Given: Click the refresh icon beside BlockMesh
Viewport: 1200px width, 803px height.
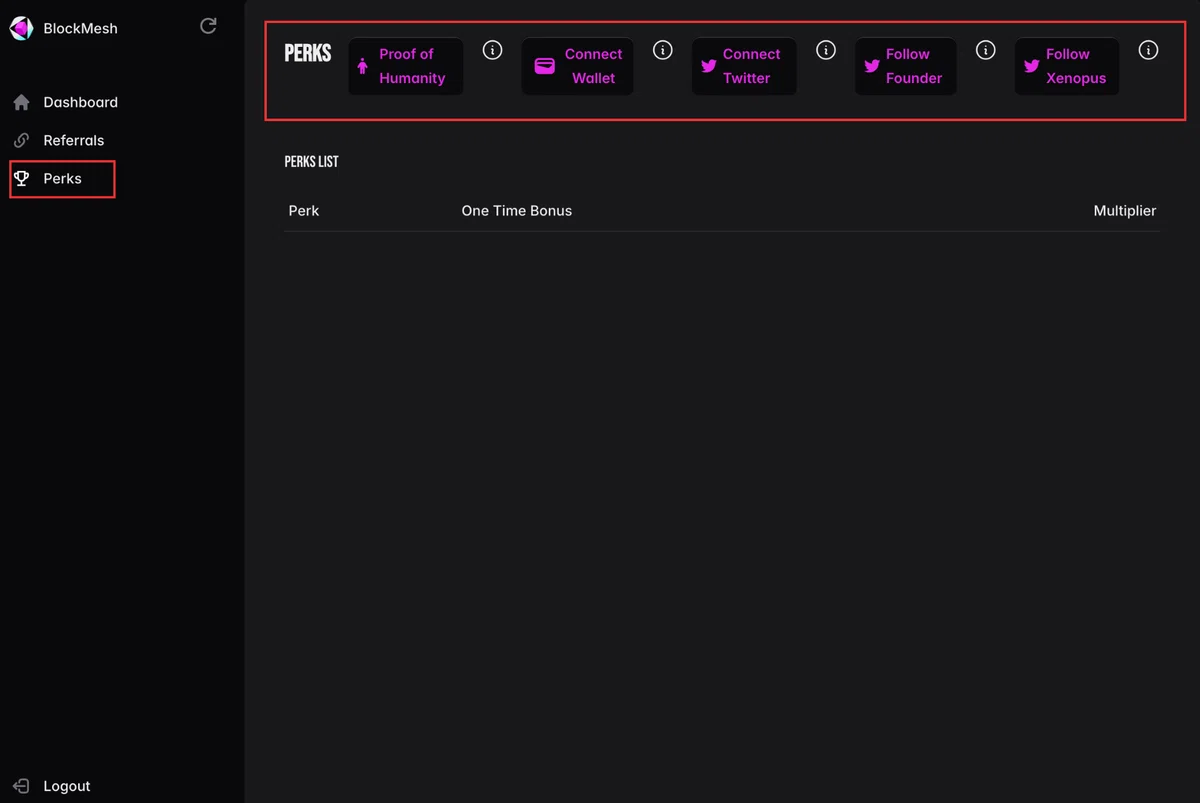Looking at the screenshot, I should 208,26.
